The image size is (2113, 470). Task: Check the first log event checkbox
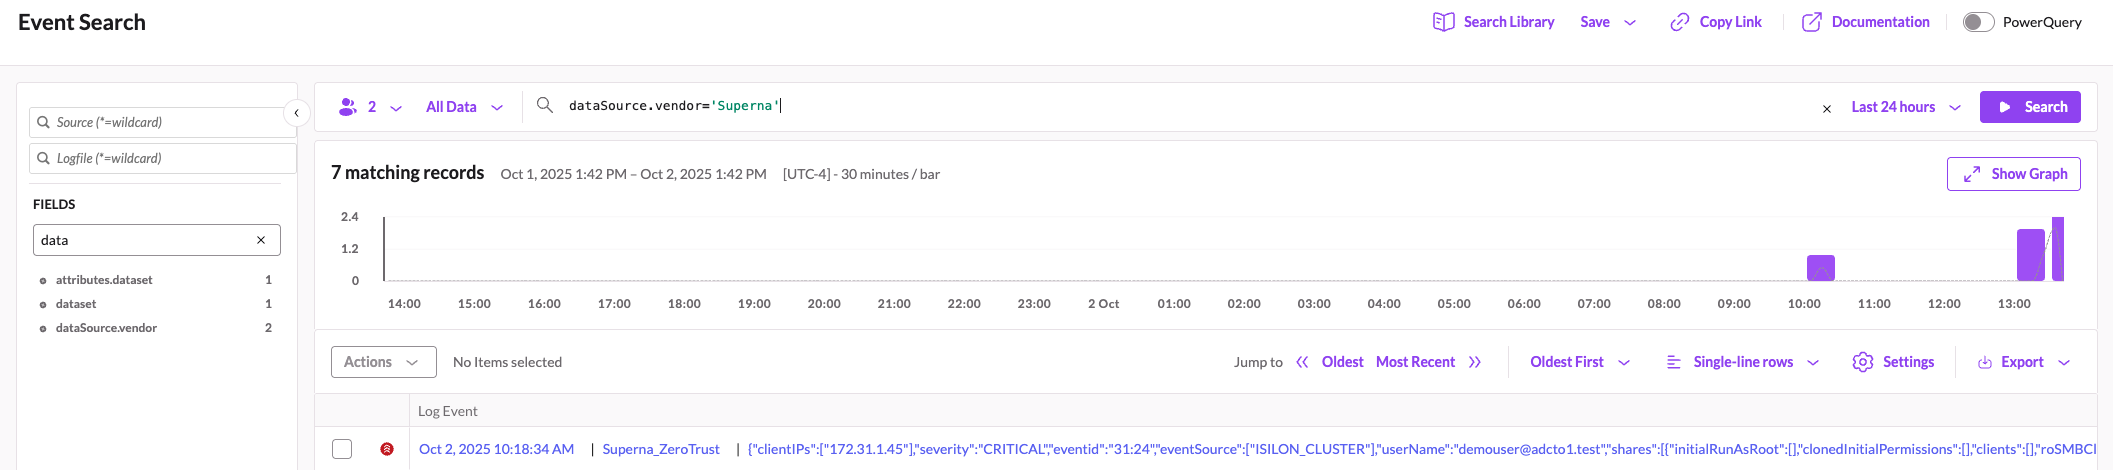coord(342,449)
